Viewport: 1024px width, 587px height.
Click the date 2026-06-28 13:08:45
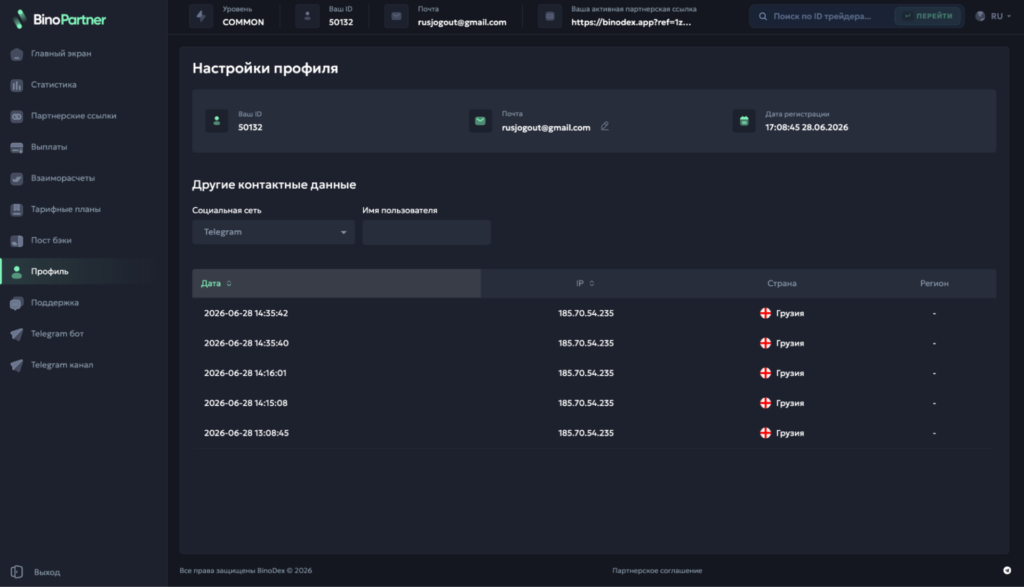(246, 434)
